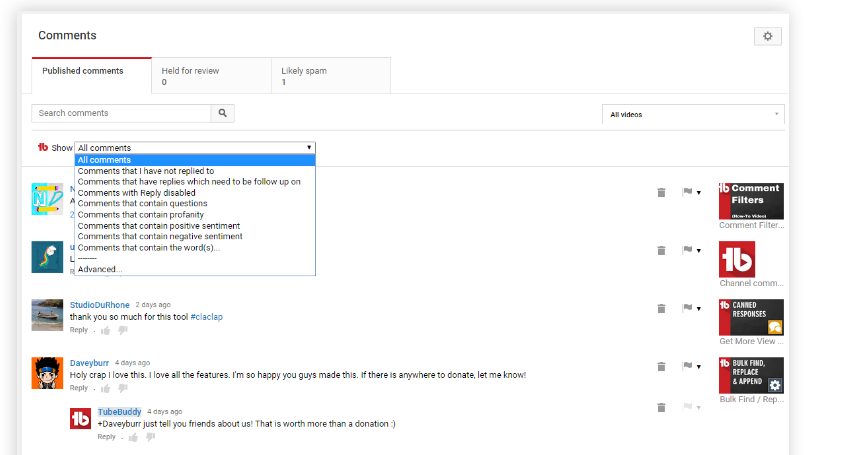Image resolution: width=852 pixels, height=455 pixels.
Task: Reply to Daveyburr's comment
Action: click(79, 388)
